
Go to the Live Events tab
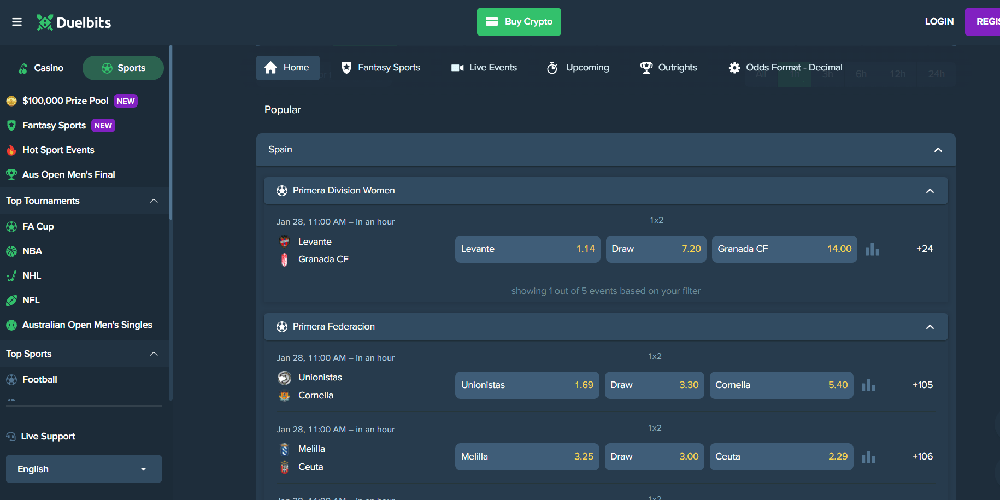pos(484,68)
